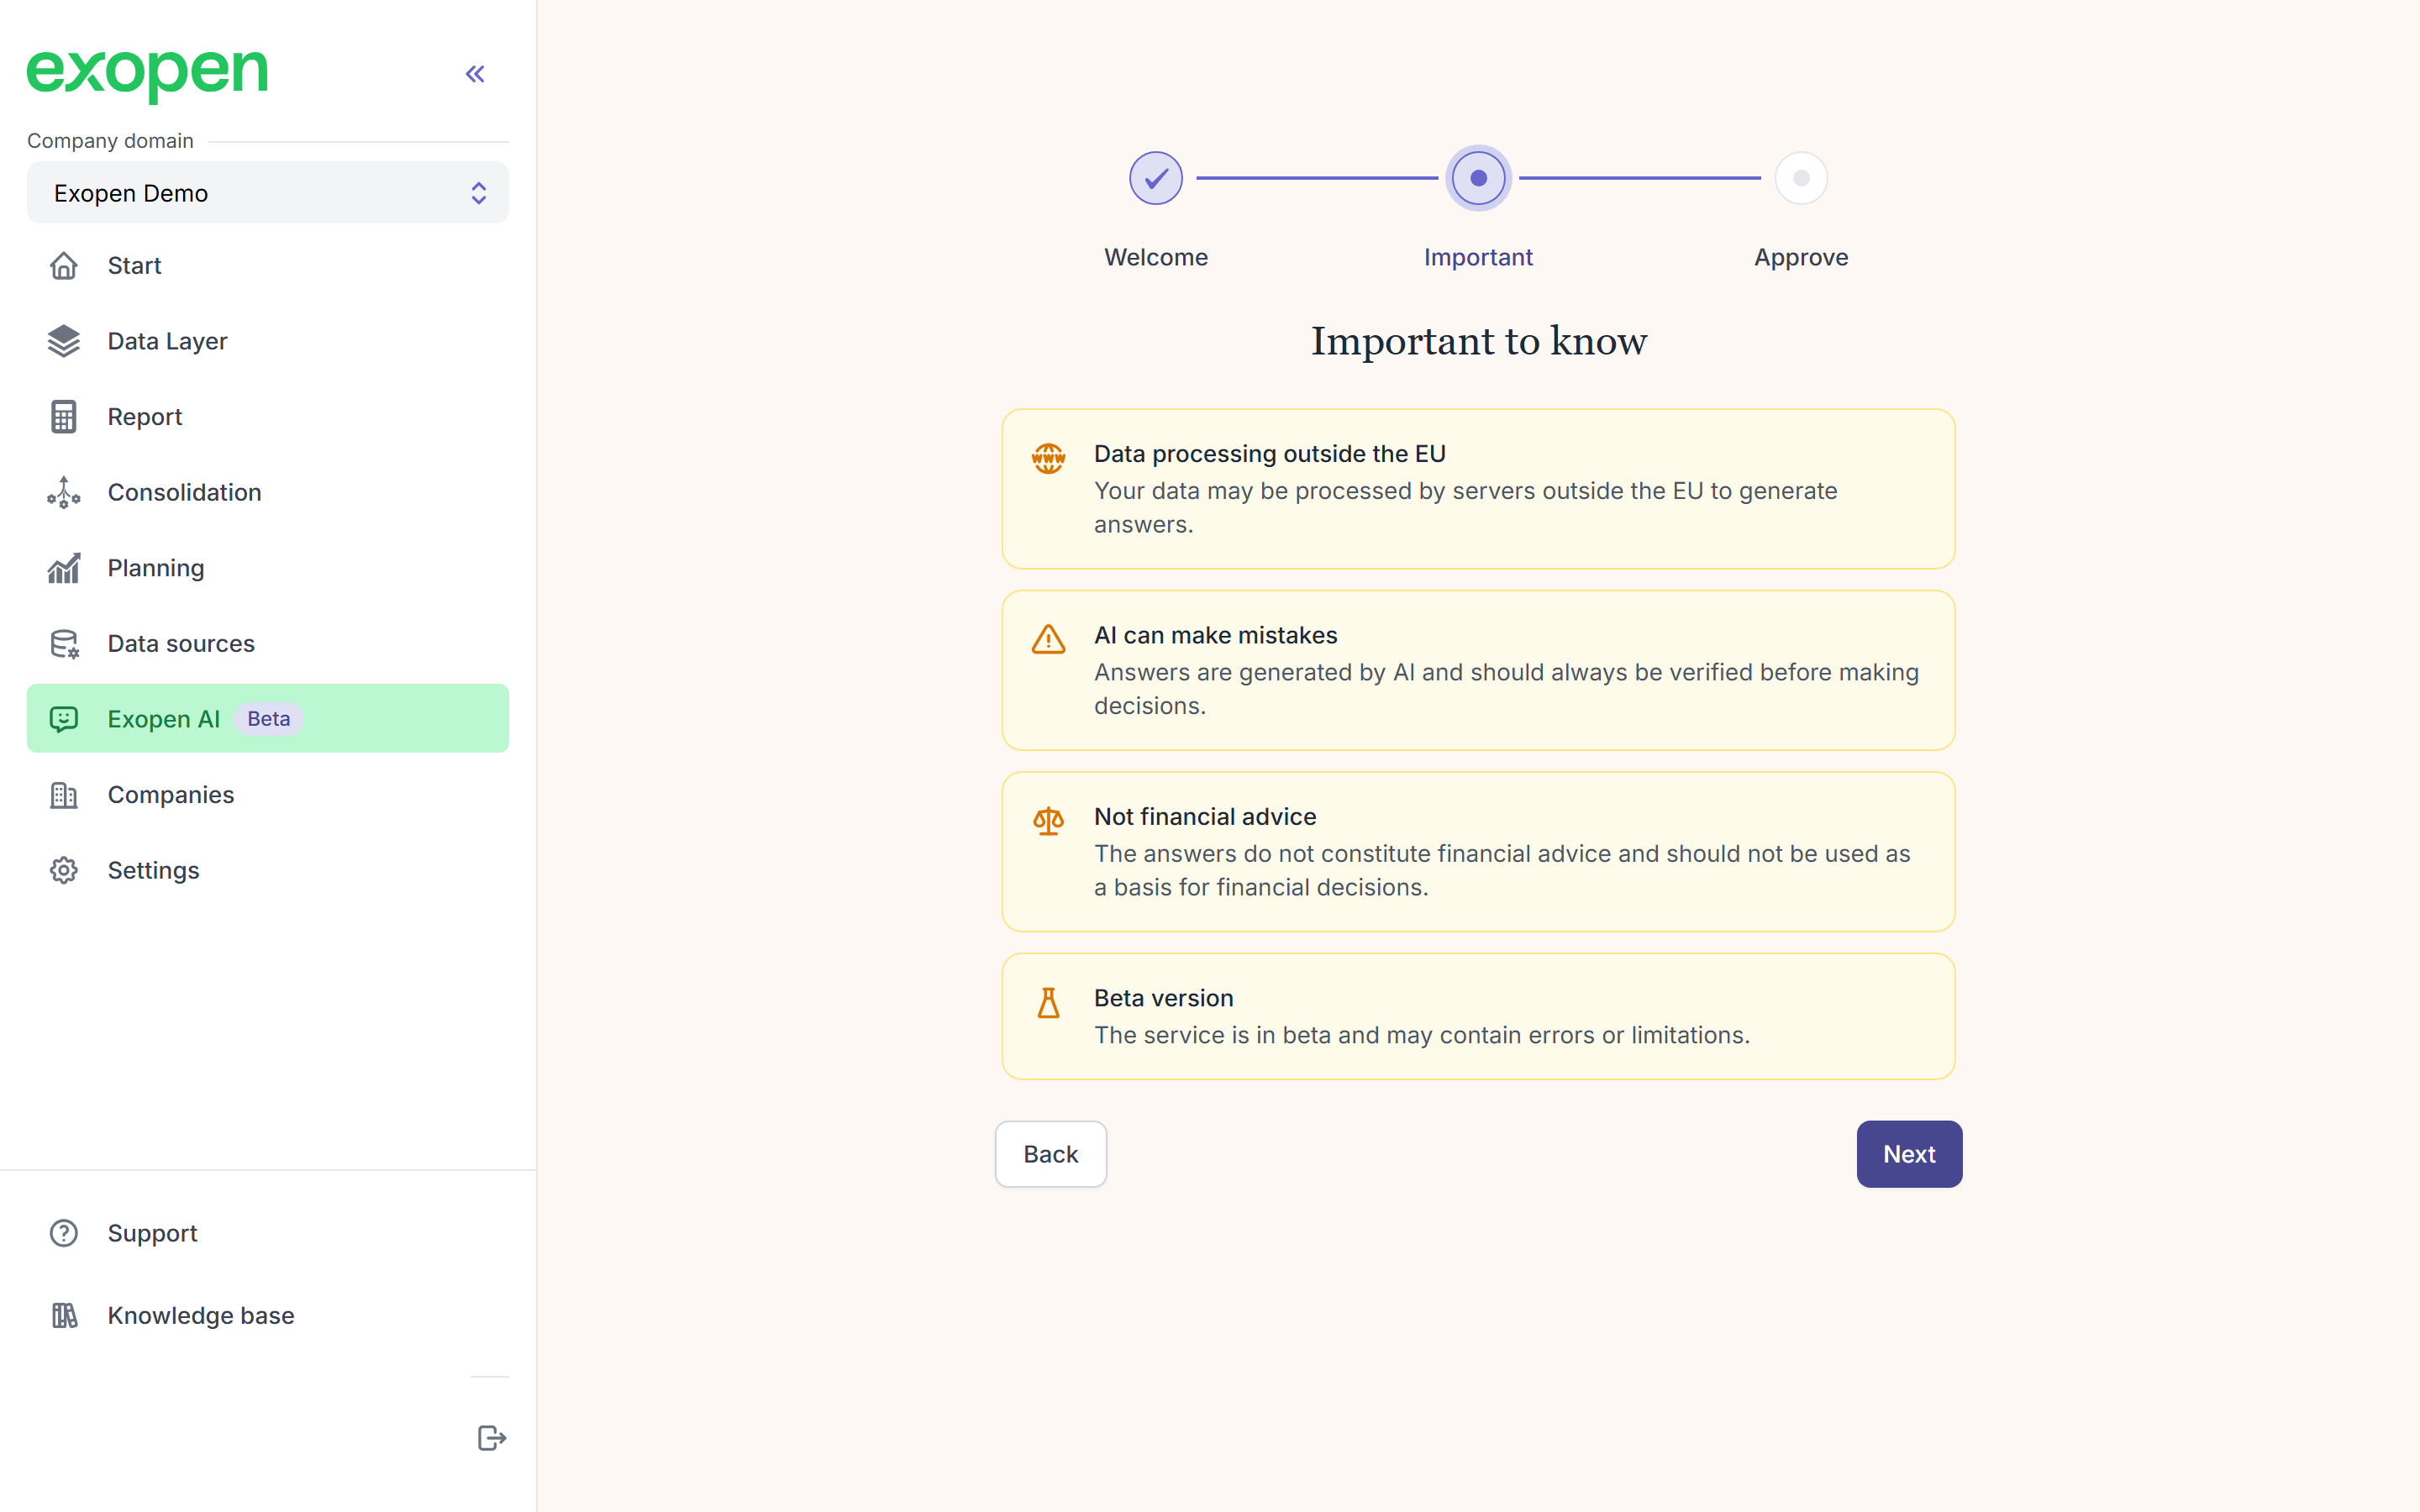Click the 'Beta version' heading
Screen dimensions: 2420x1512
[x=1164, y=998]
